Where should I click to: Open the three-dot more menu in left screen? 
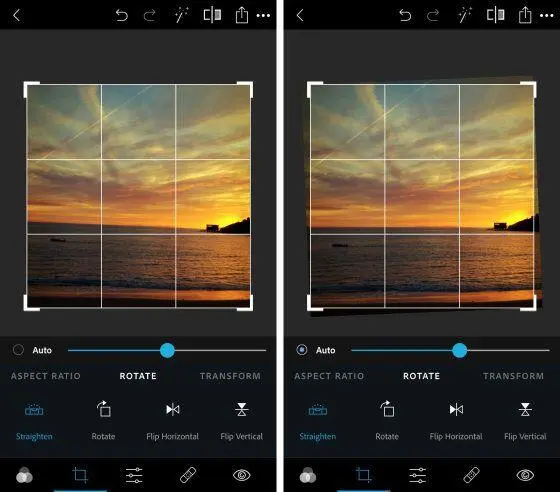(263, 16)
